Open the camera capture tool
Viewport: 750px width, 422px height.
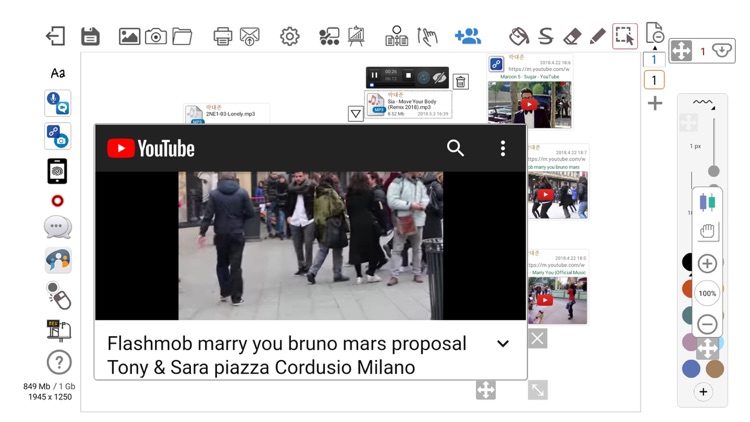click(x=156, y=36)
